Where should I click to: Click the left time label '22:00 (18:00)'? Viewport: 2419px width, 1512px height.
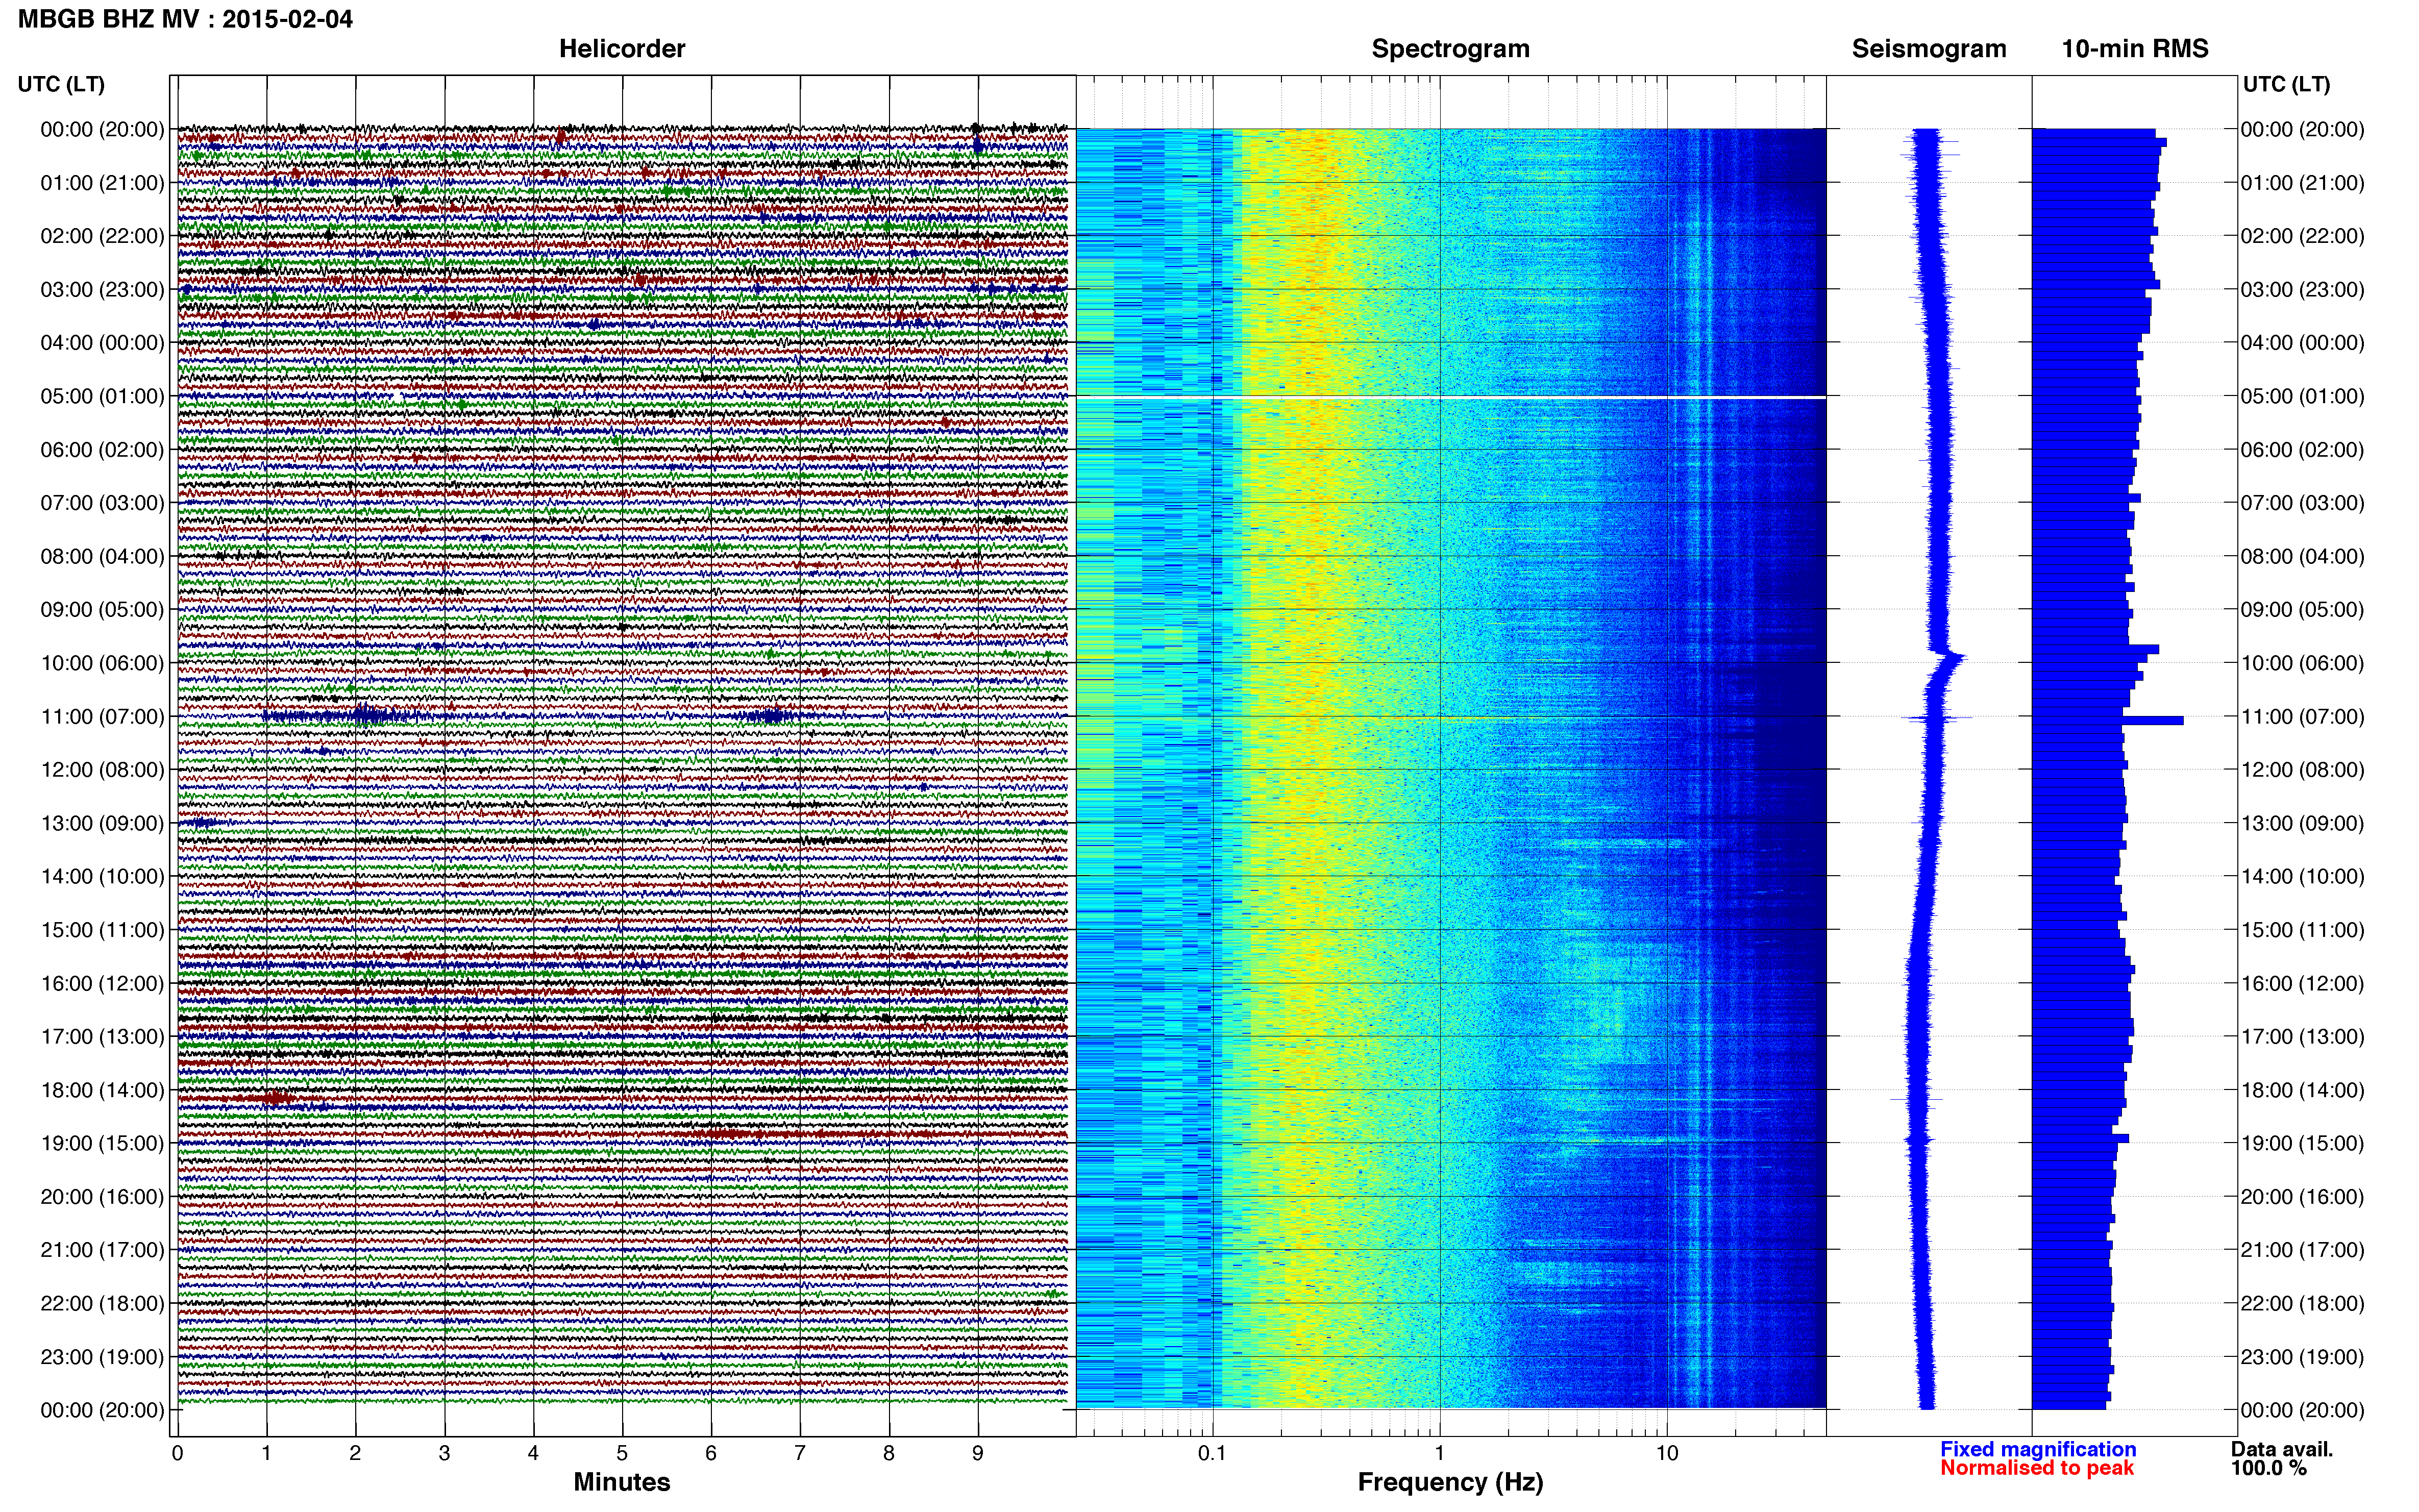click(x=102, y=1303)
